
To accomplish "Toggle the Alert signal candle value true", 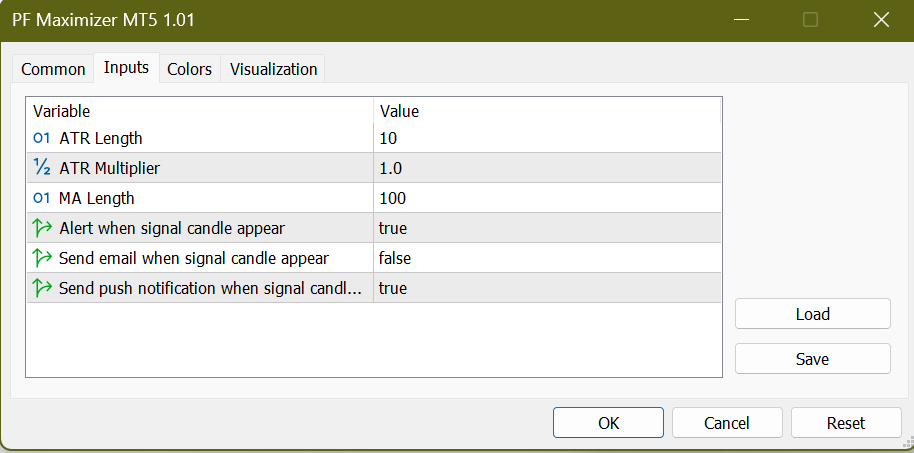I will click(x=546, y=228).
